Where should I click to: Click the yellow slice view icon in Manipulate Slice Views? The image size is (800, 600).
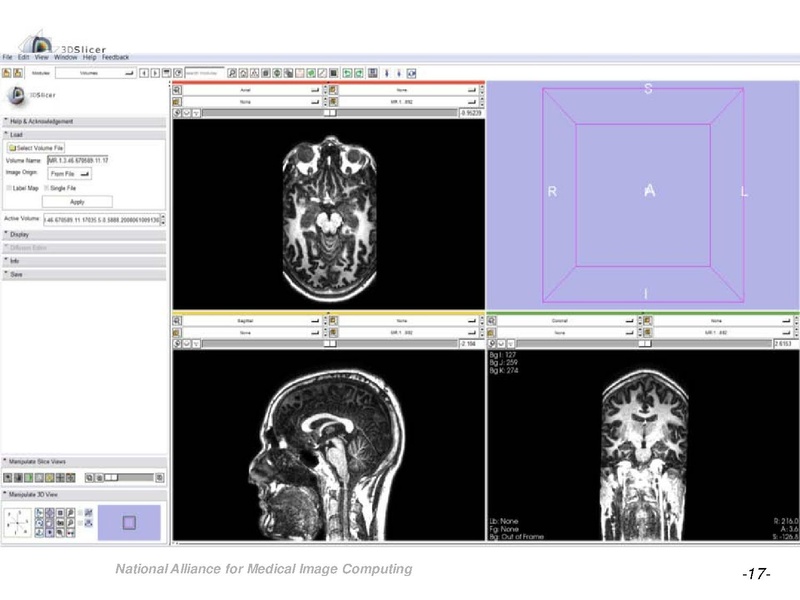[x=49, y=478]
